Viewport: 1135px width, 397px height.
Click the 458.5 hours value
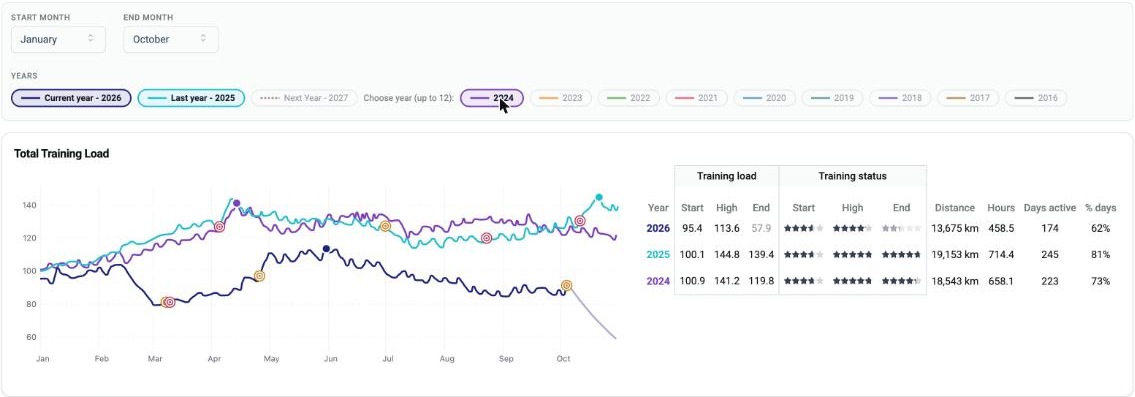[x=1002, y=228]
